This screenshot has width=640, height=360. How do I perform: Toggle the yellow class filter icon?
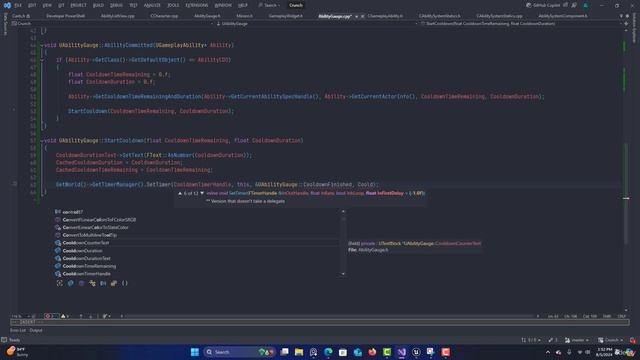pos(92,283)
